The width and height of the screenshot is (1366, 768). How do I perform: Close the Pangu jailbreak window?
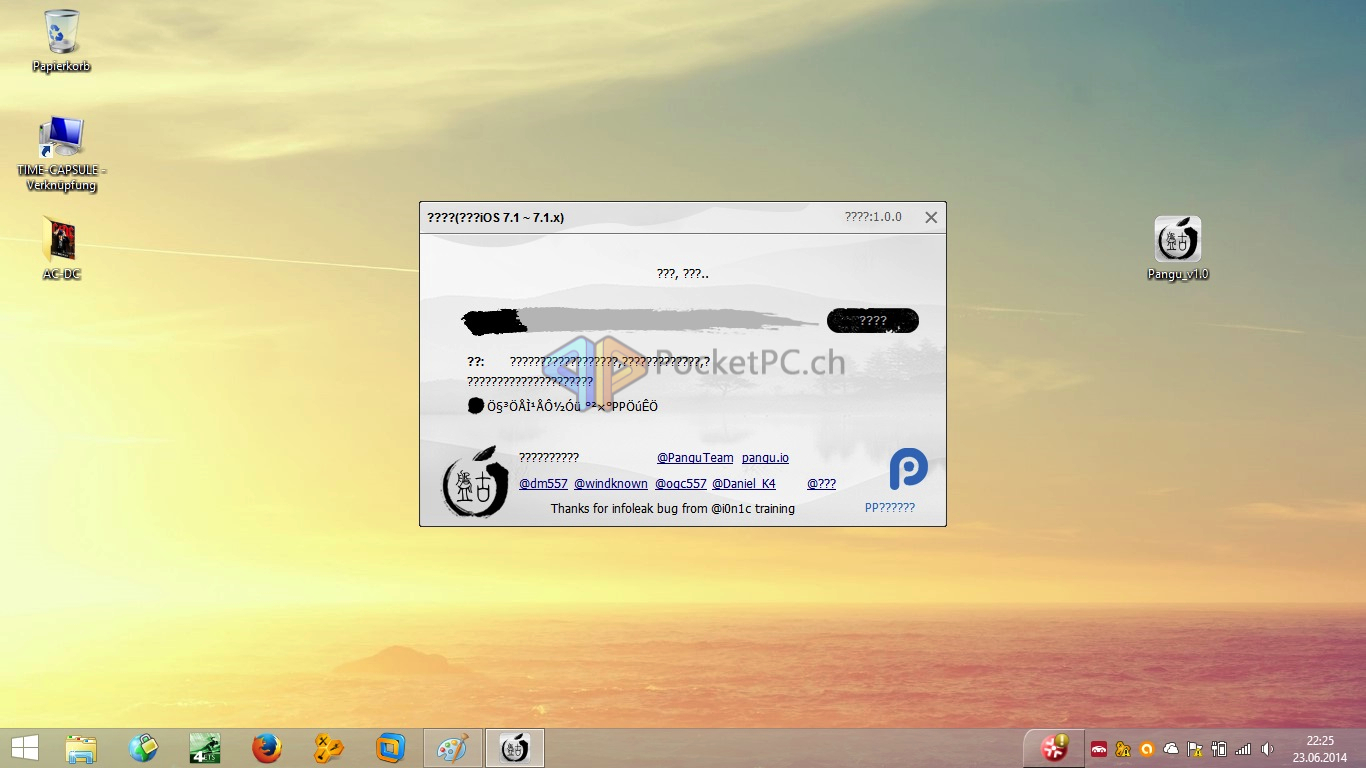(931, 217)
